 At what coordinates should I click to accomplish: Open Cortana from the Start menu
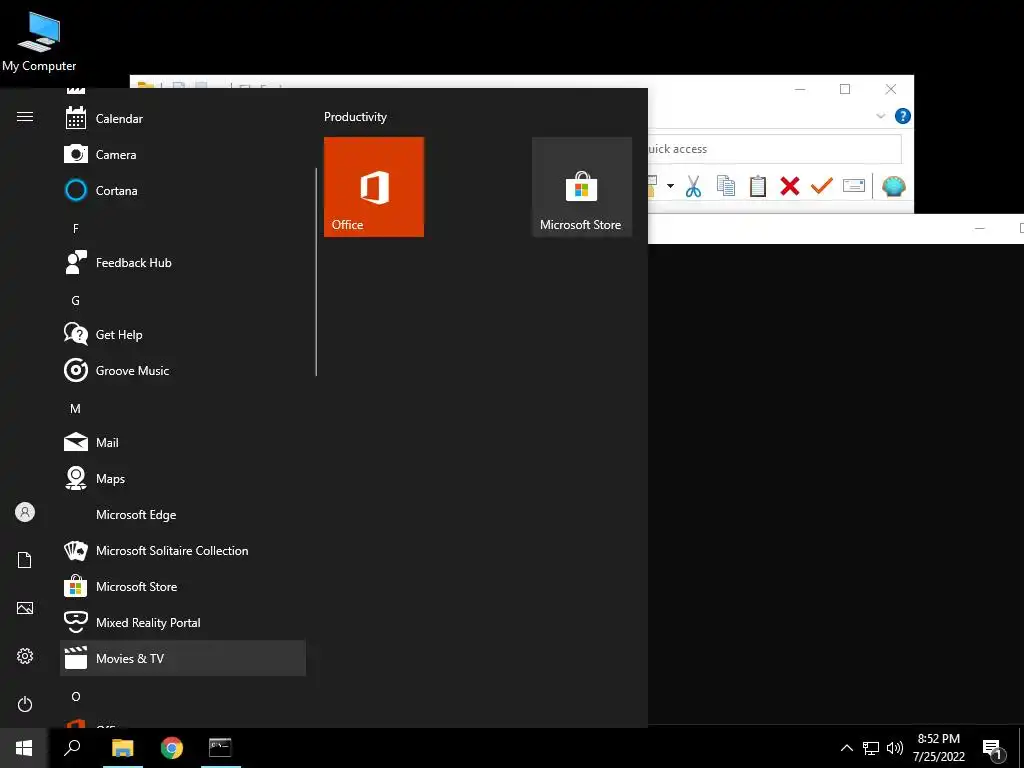183,191
